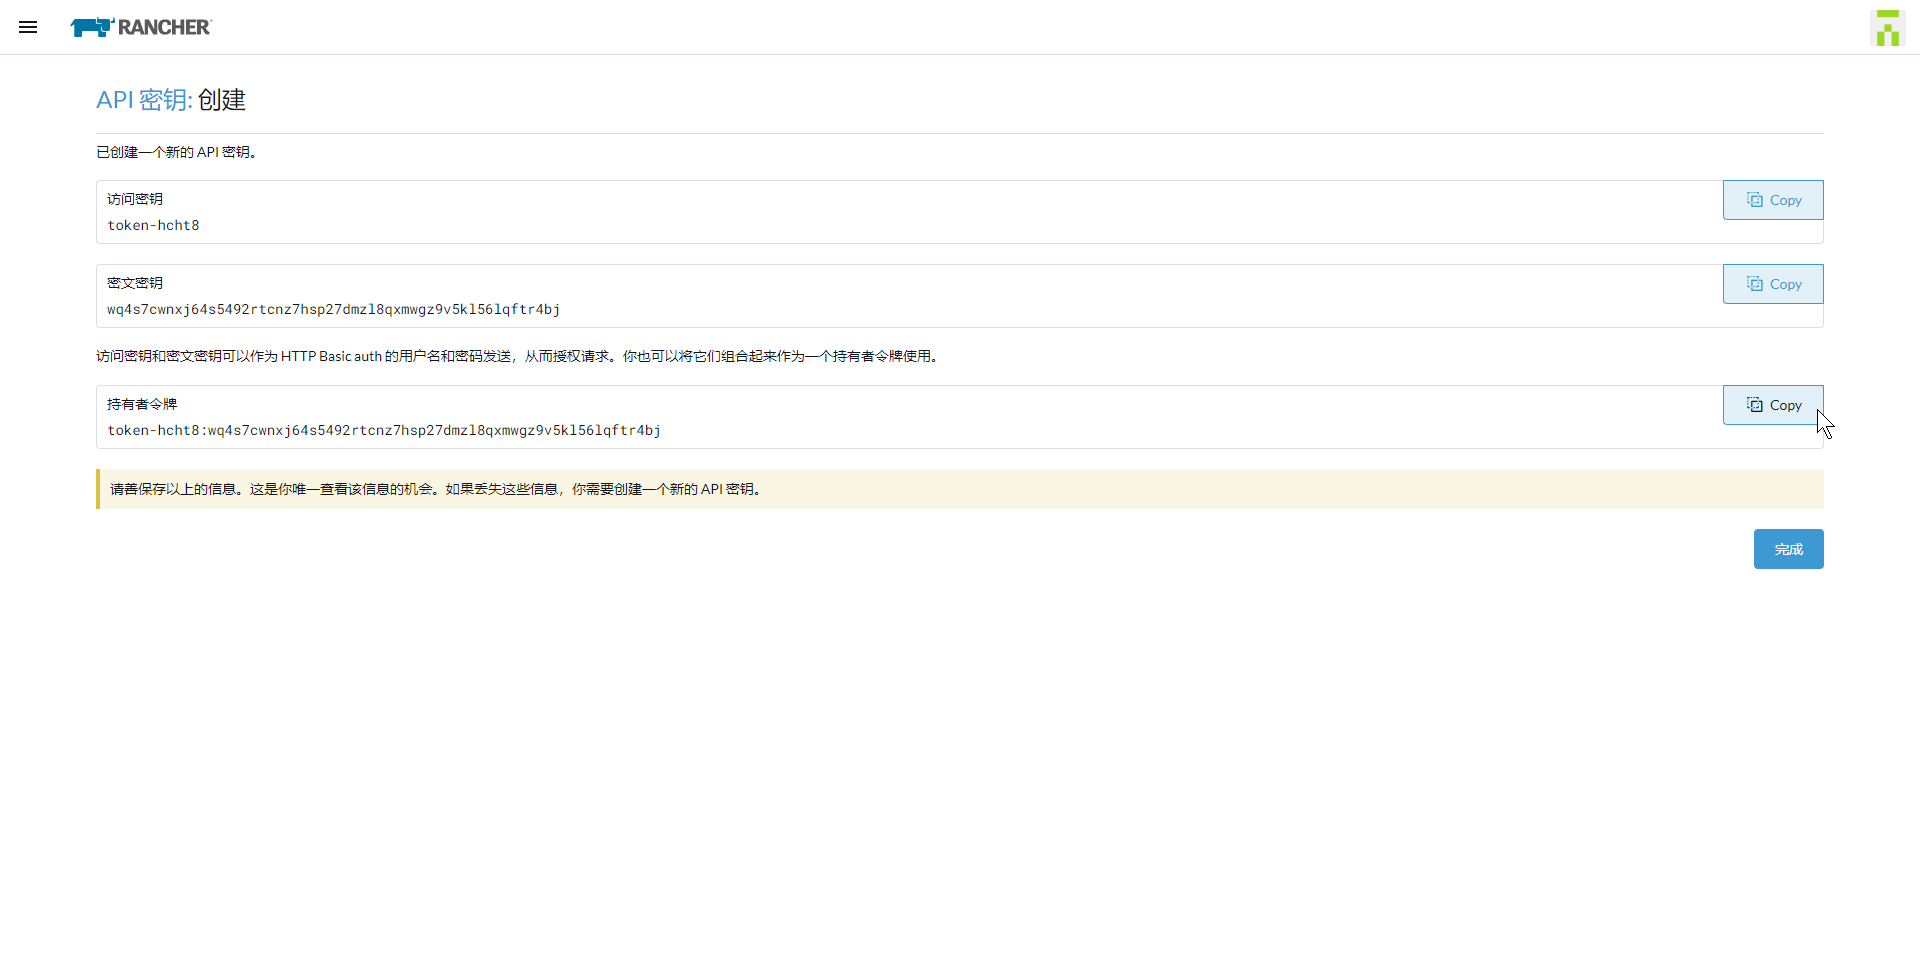Click the 访问密钥 field label

point(135,199)
